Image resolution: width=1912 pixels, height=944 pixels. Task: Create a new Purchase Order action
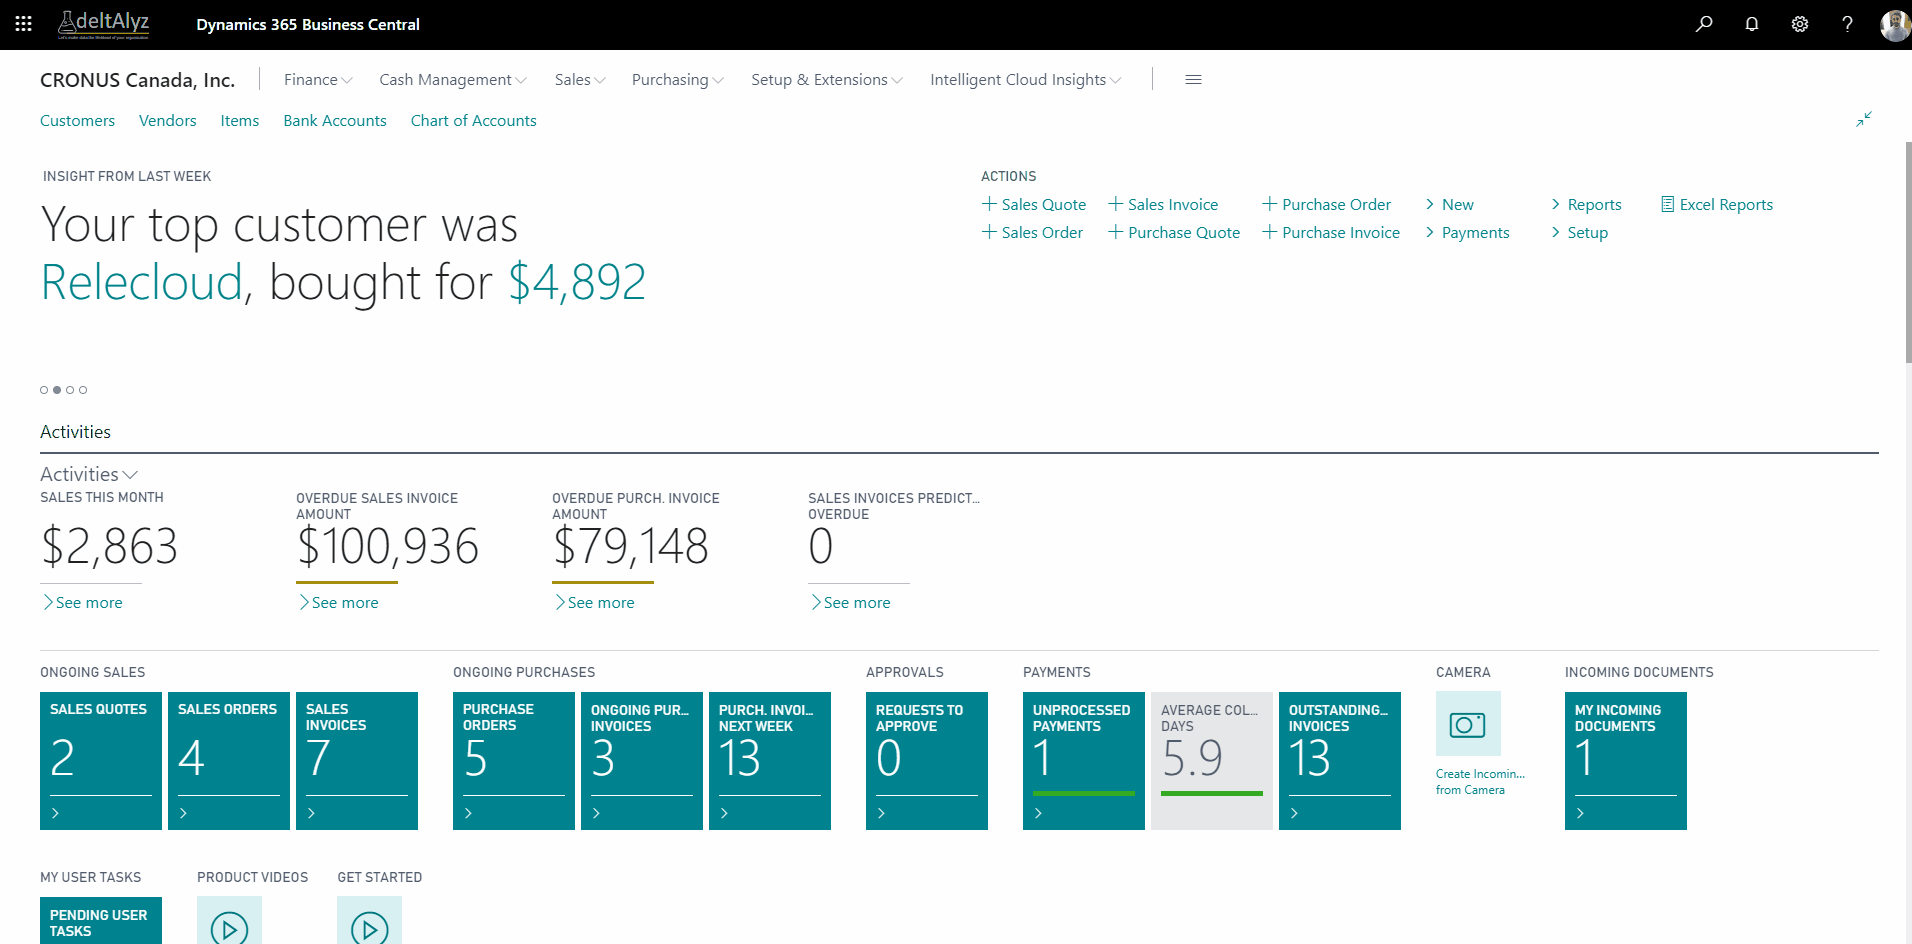pyautogui.click(x=1326, y=204)
